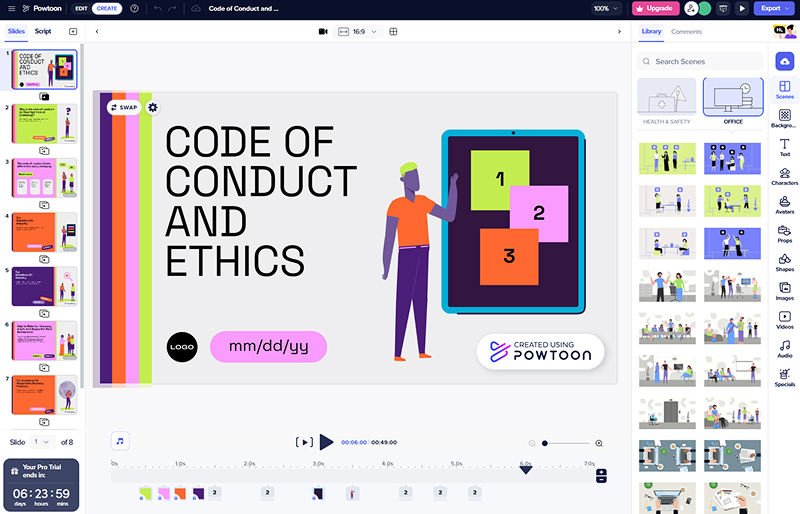800x514 pixels.
Task: Open the Shapes panel
Action: click(x=784, y=262)
